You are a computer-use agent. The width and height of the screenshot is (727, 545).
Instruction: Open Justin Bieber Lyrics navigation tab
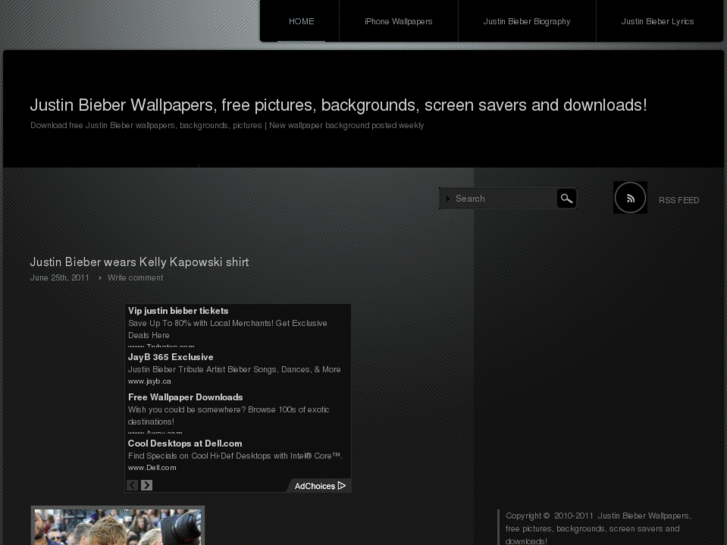(657, 21)
